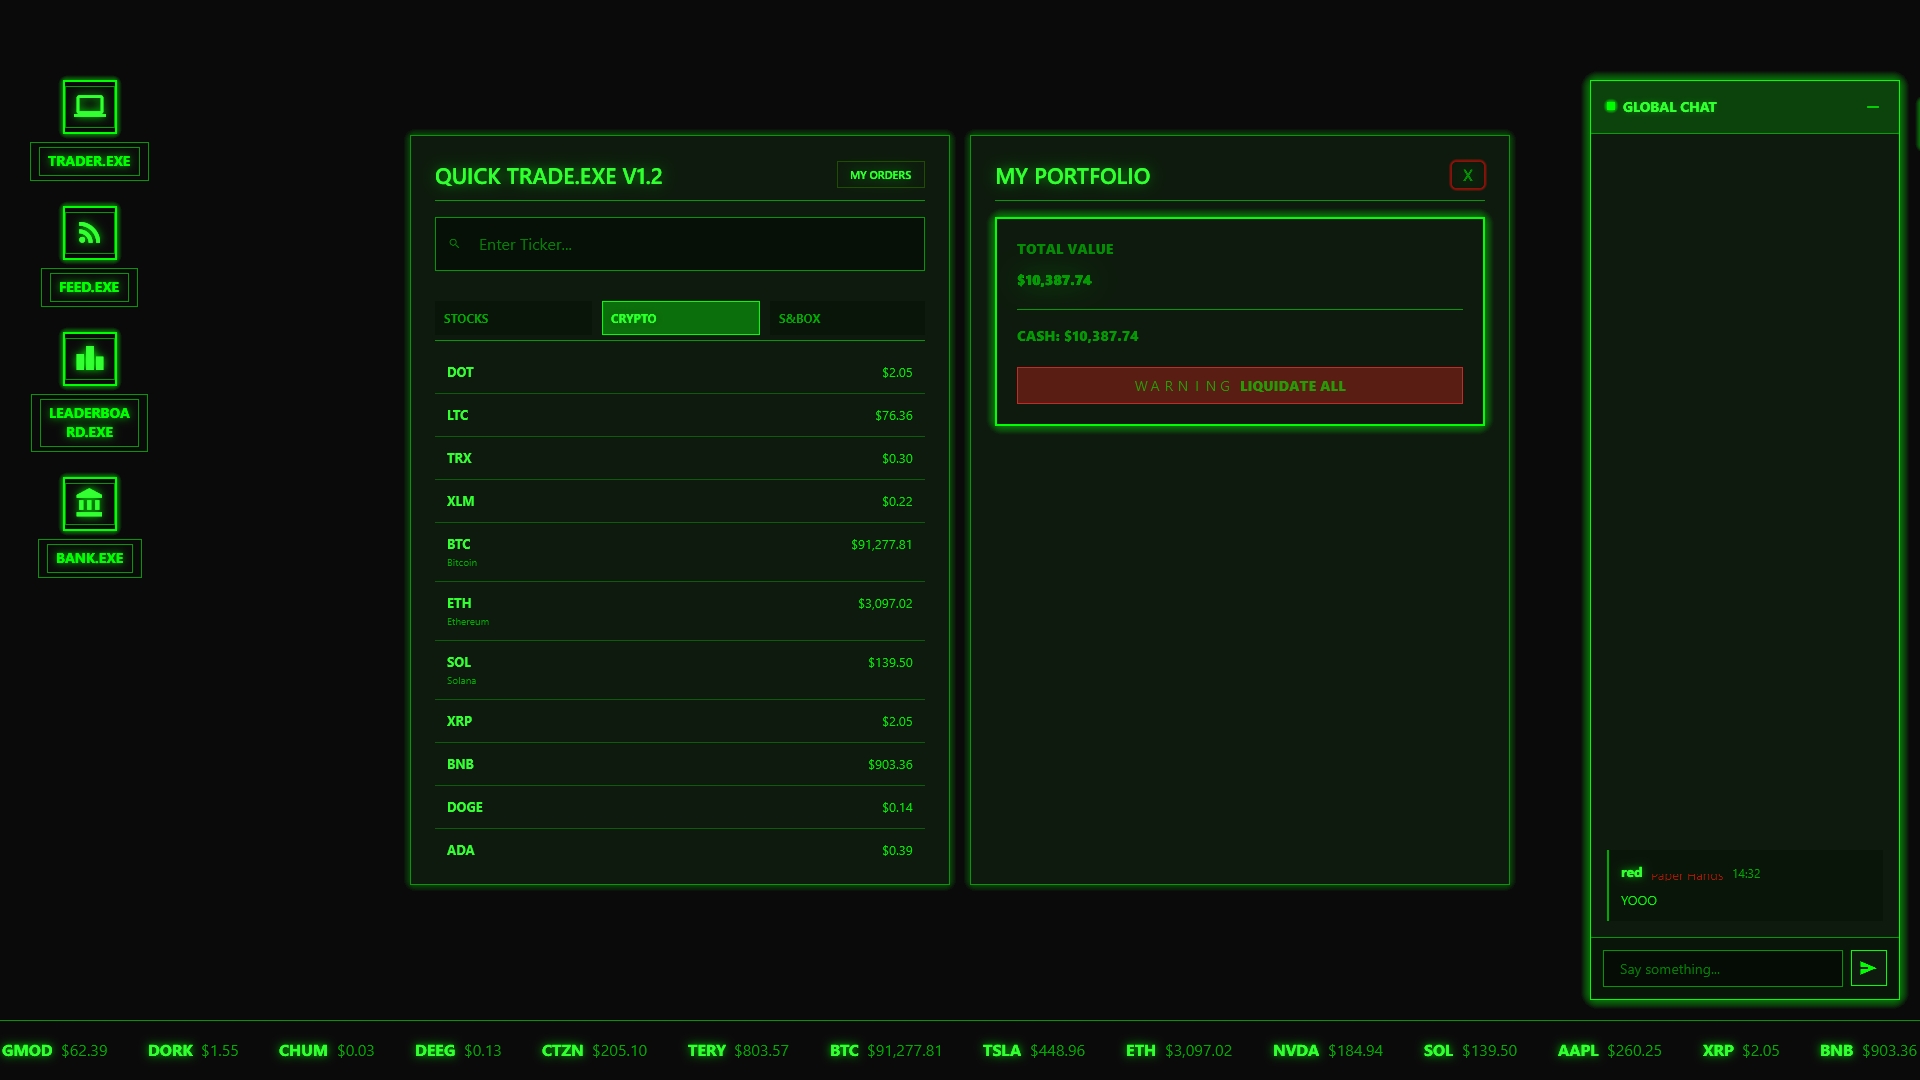Open the BANK.EXE building icon

(90, 504)
